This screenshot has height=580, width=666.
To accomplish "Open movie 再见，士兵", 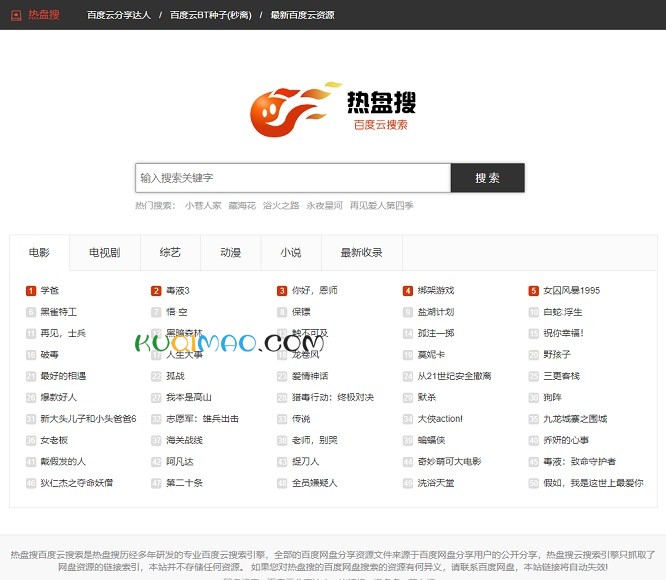I will pyautogui.click(x=63, y=334).
